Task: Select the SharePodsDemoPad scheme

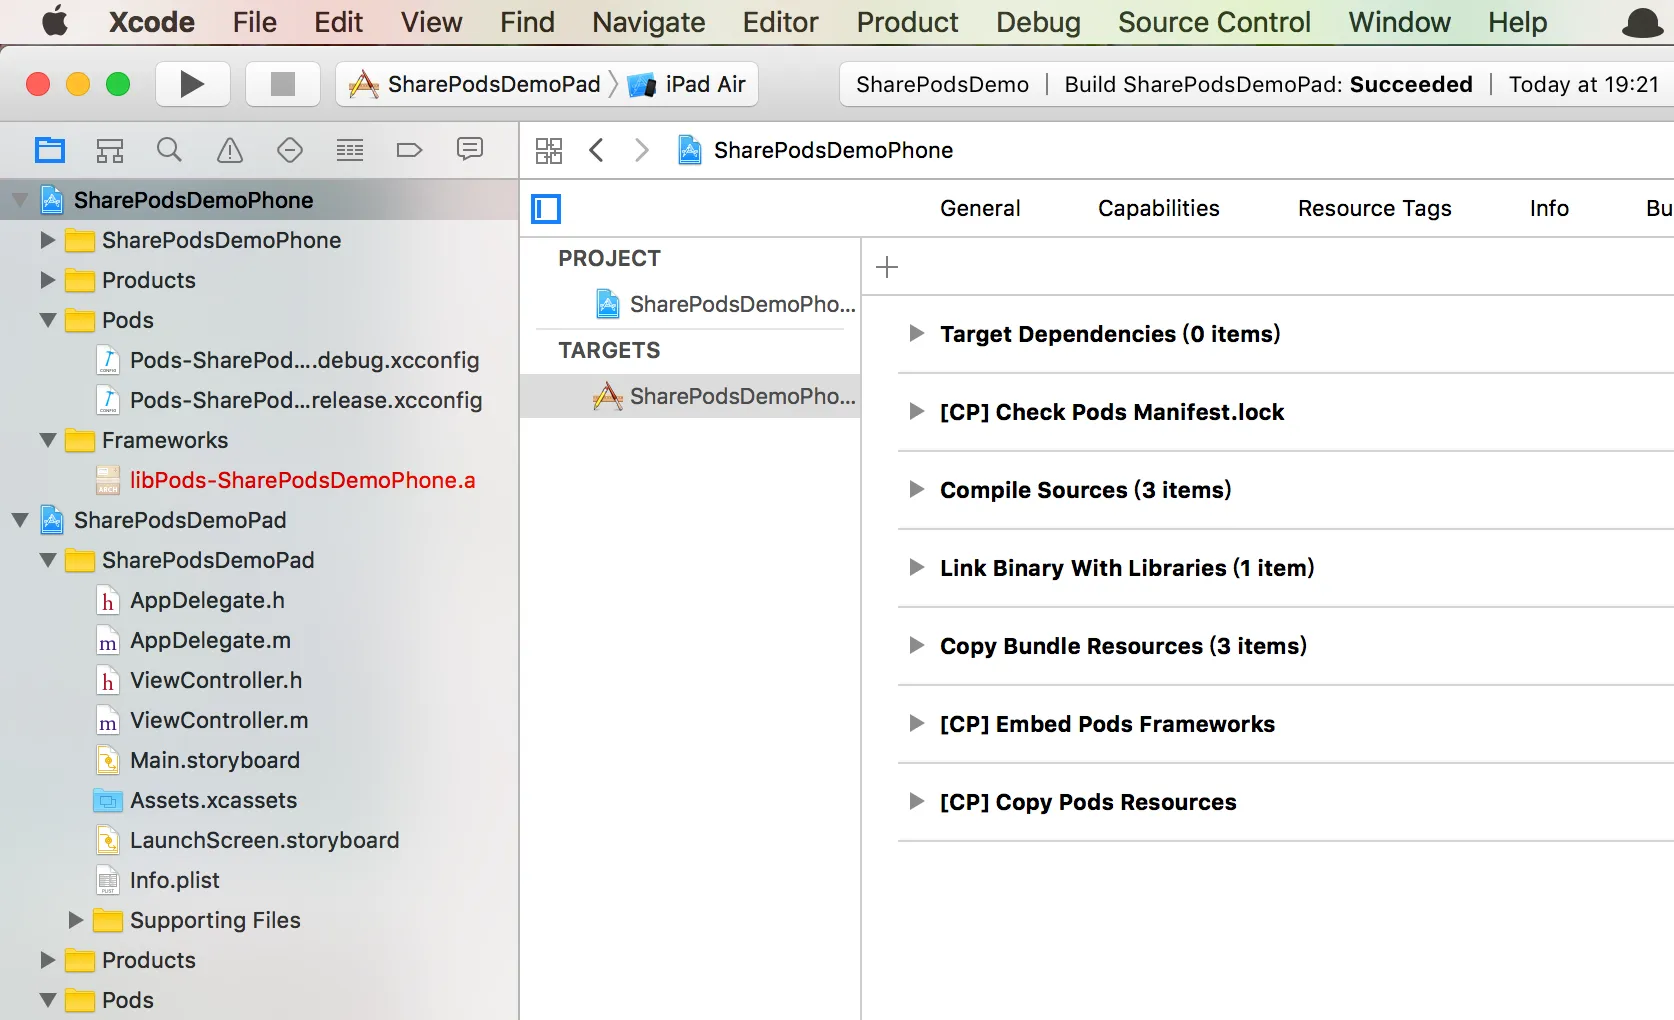Action: coord(475,84)
